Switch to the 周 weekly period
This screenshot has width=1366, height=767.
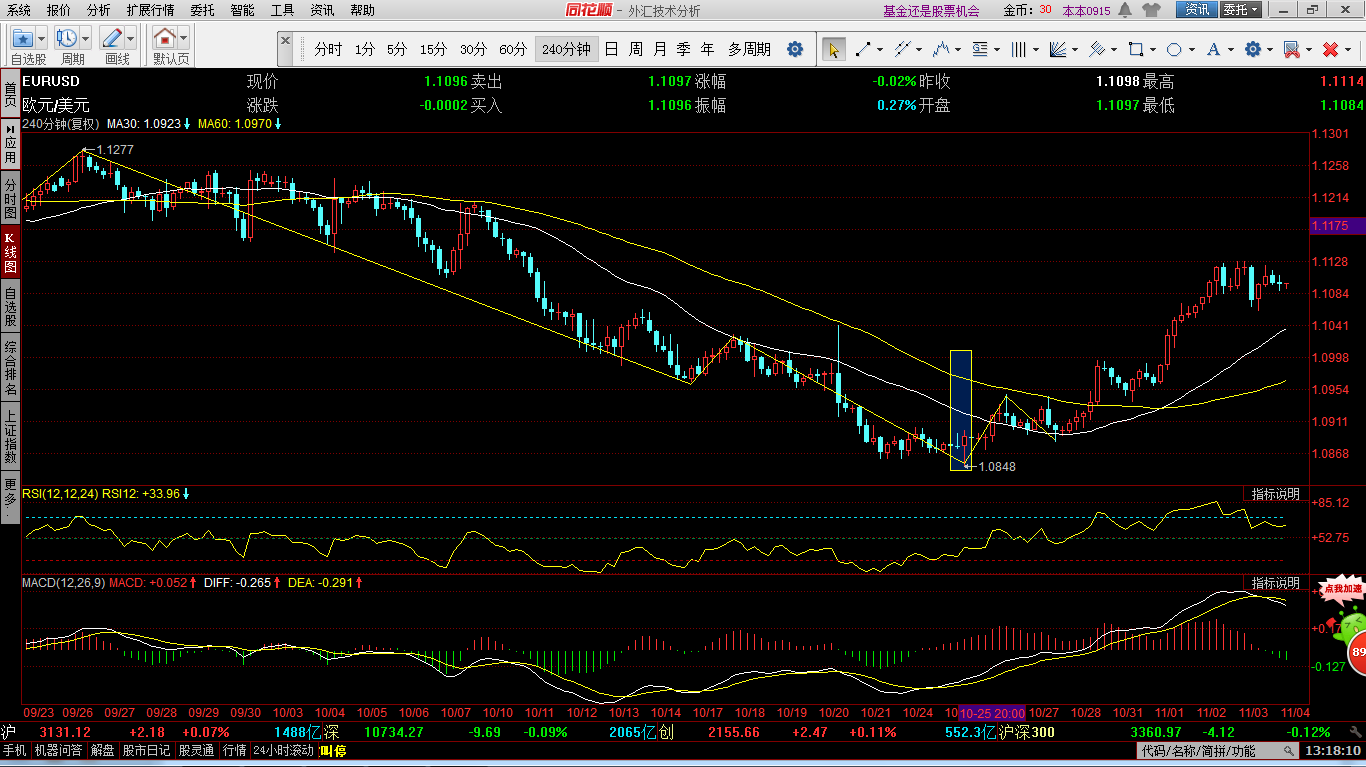pyautogui.click(x=635, y=49)
